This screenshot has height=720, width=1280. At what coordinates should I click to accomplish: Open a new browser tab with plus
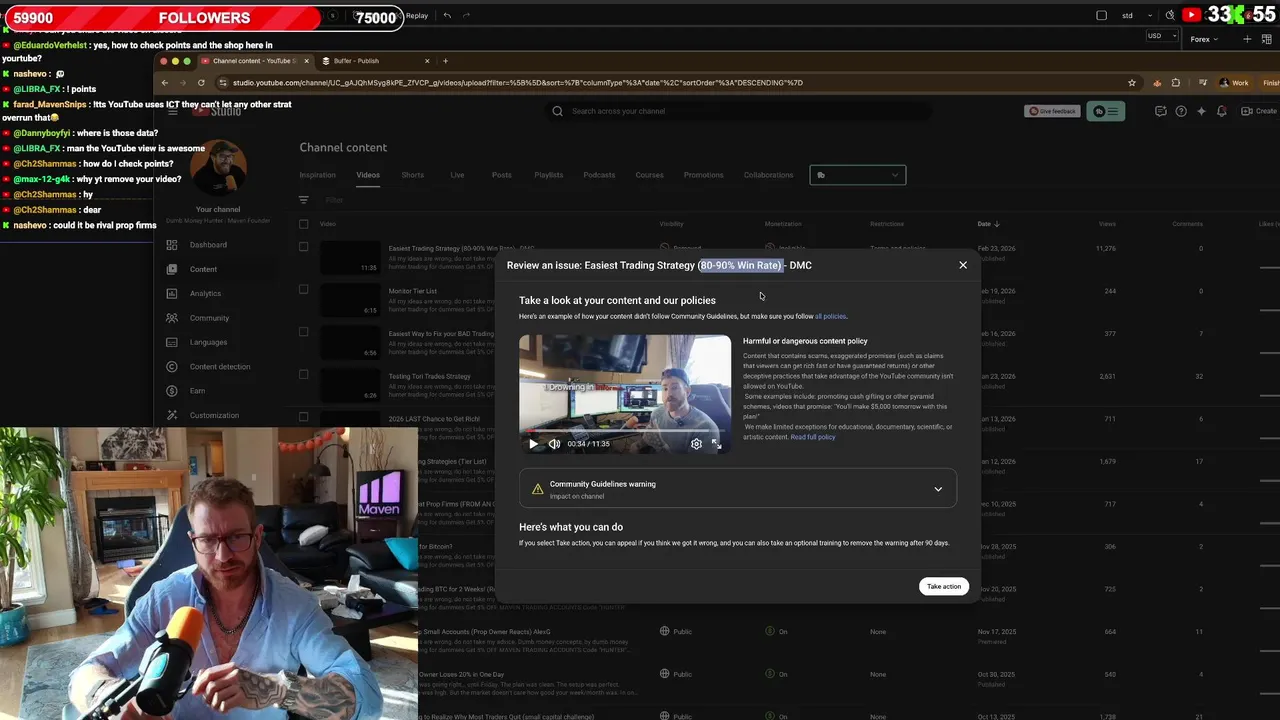(445, 61)
